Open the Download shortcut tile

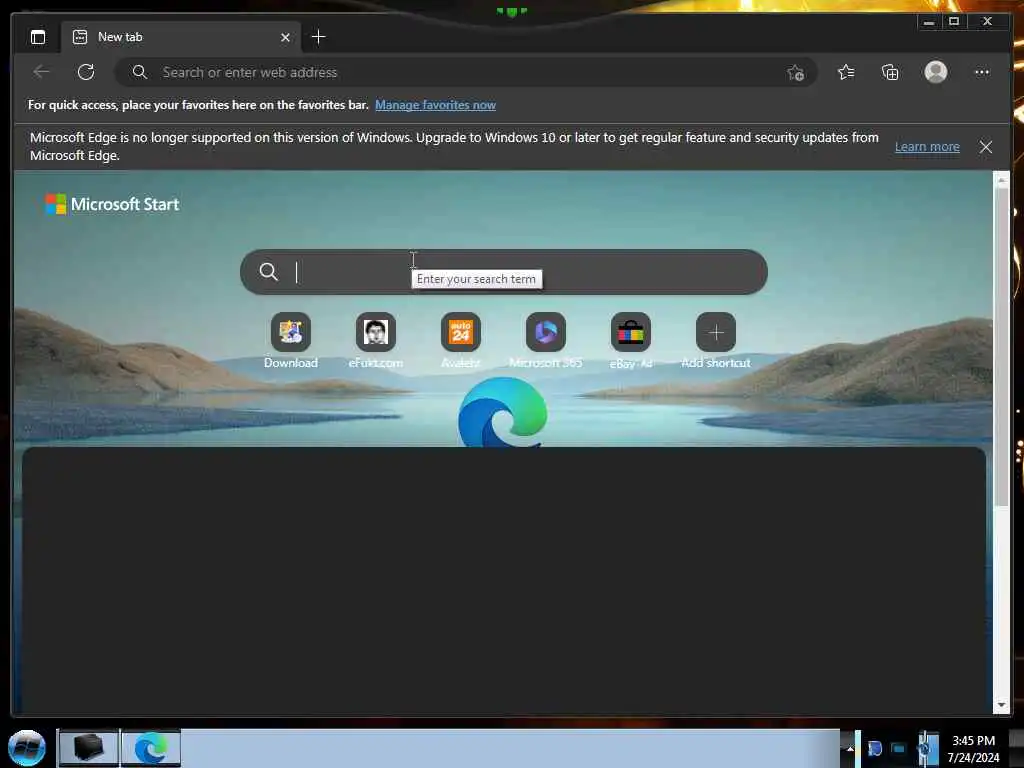click(291, 340)
